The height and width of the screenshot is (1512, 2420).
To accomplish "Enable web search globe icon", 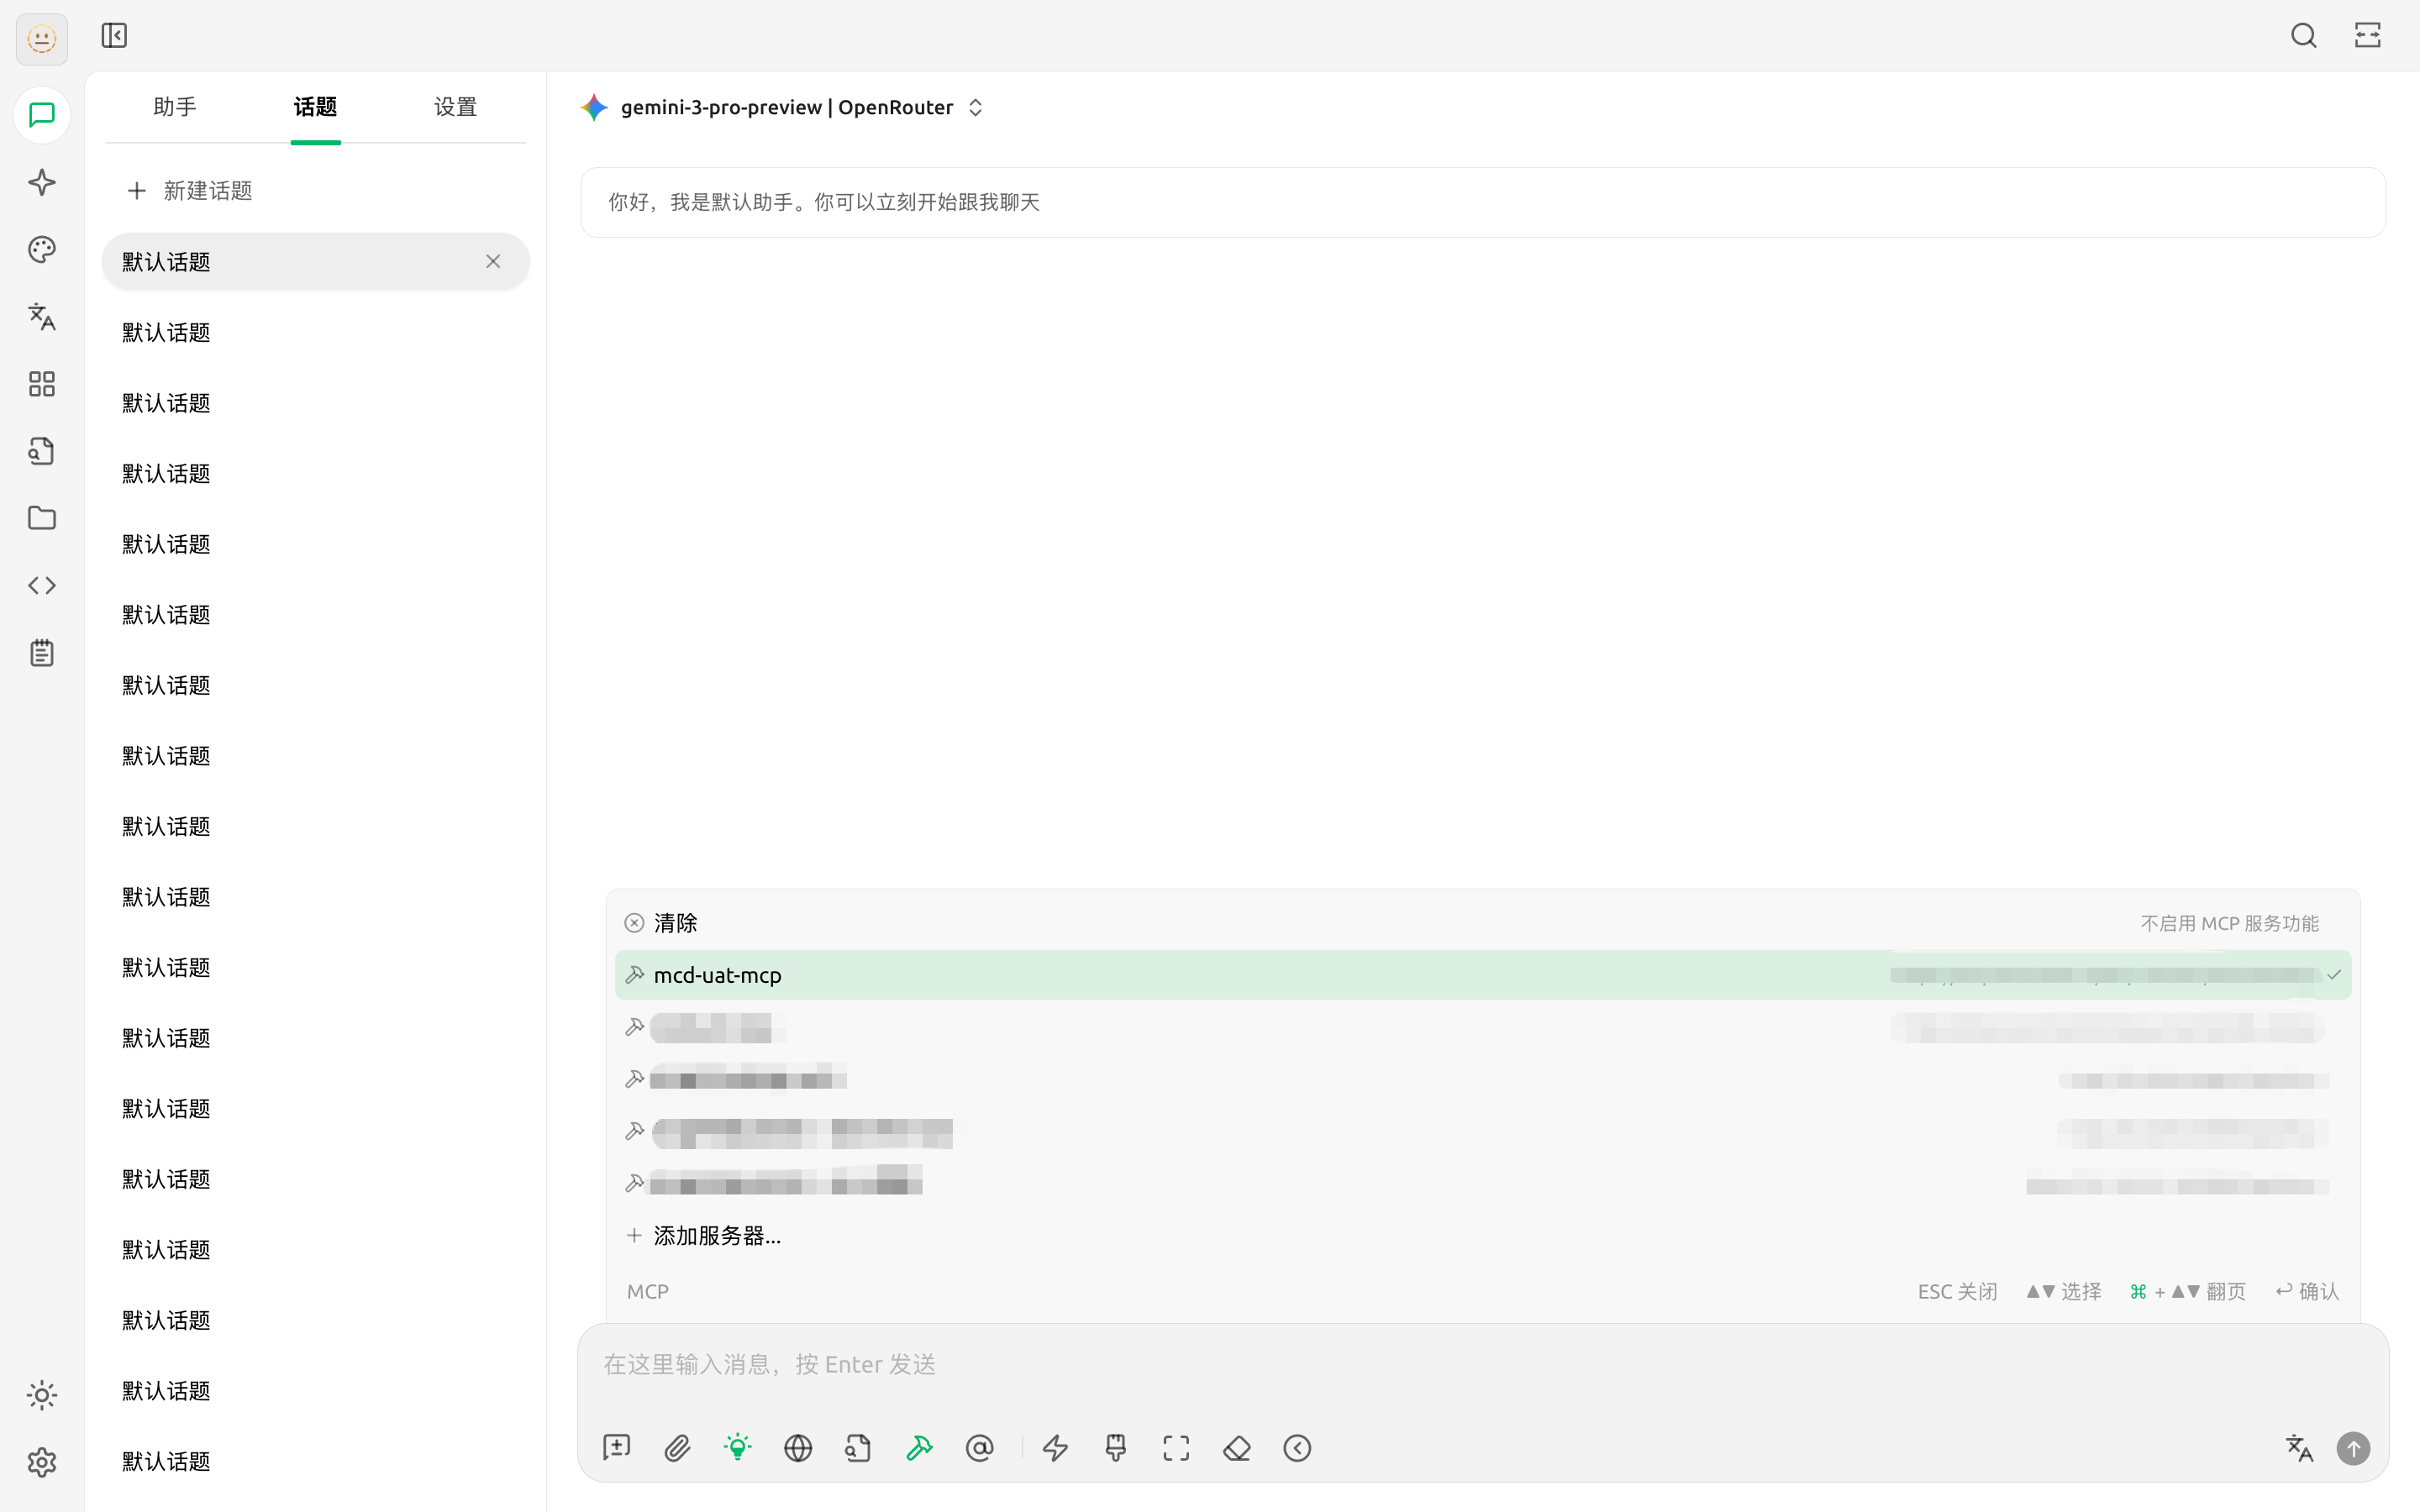I will tap(797, 1447).
